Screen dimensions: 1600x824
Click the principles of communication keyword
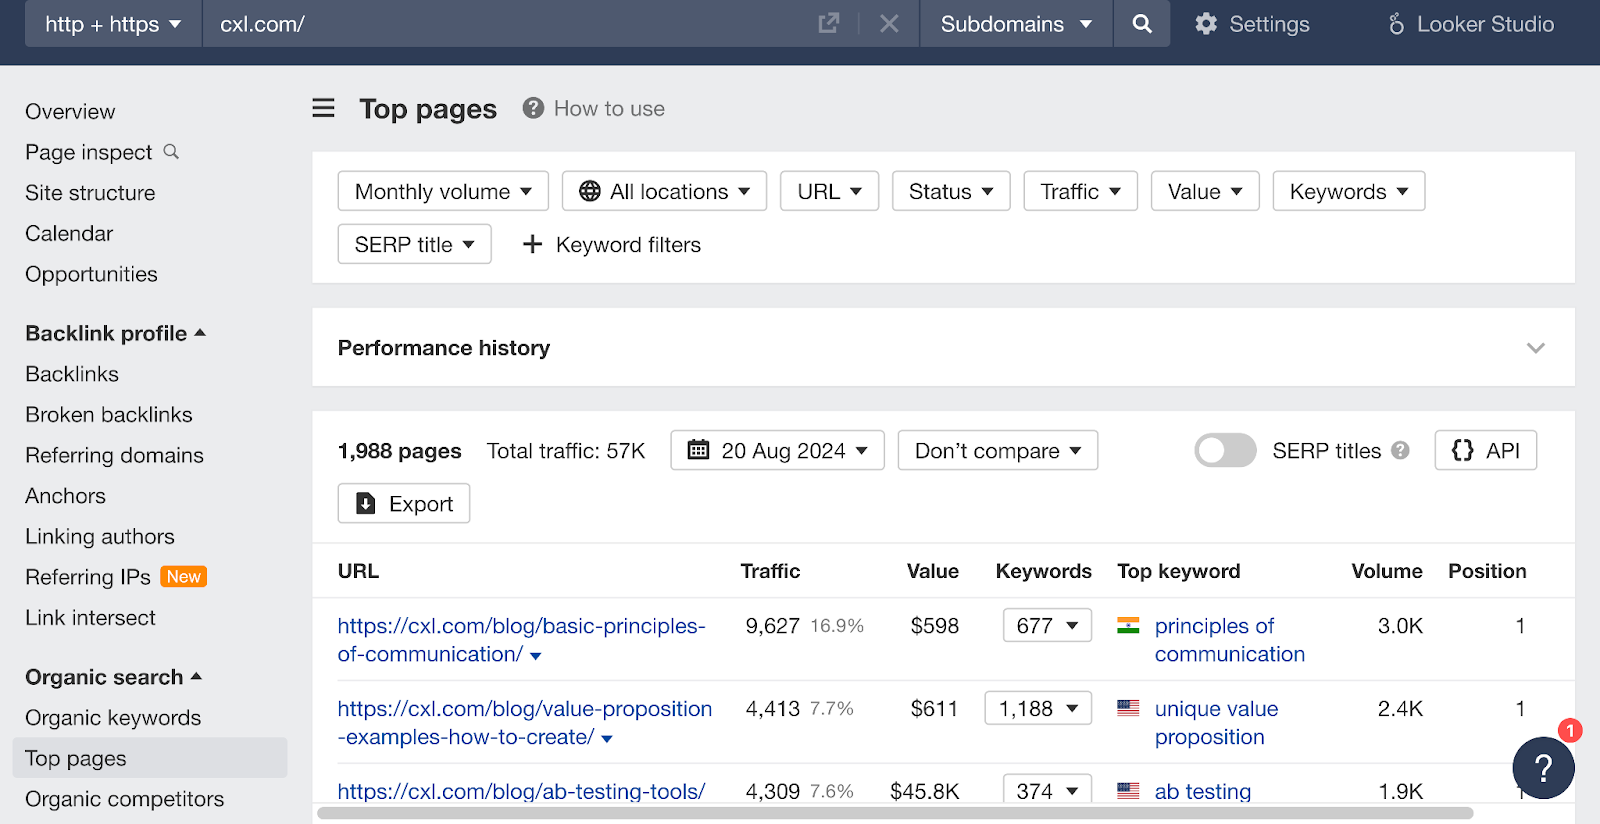(1230, 640)
